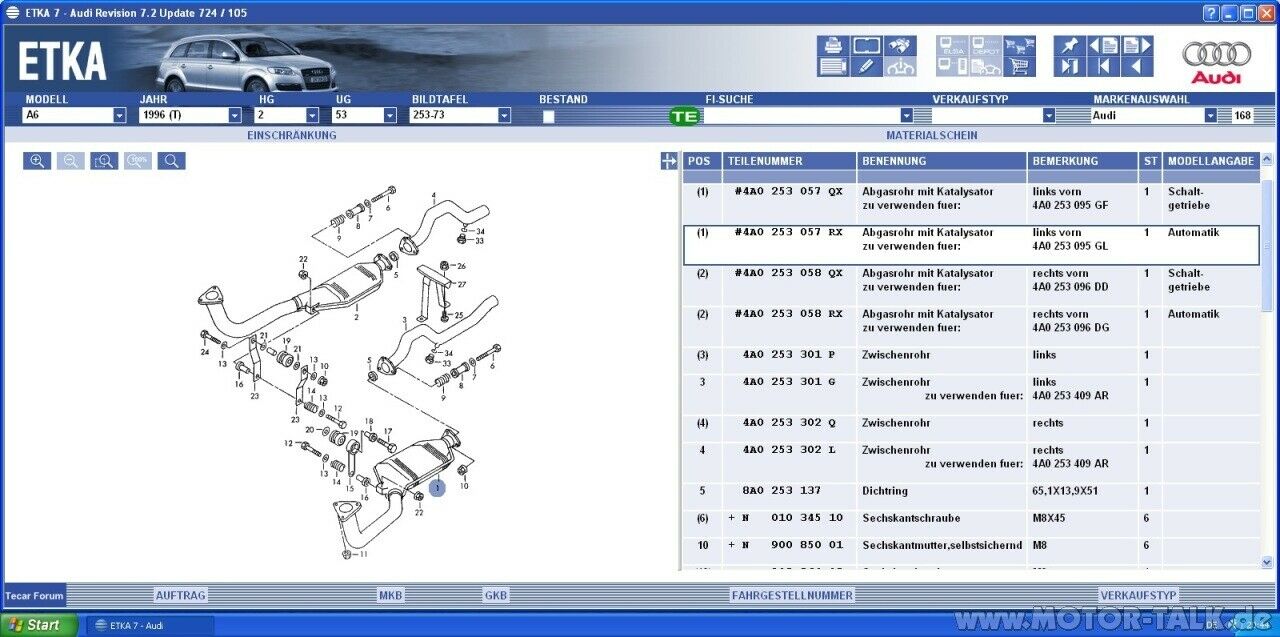The width and height of the screenshot is (1280, 637).
Task: Click the plain magnifier icon
Action: tap(172, 161)
